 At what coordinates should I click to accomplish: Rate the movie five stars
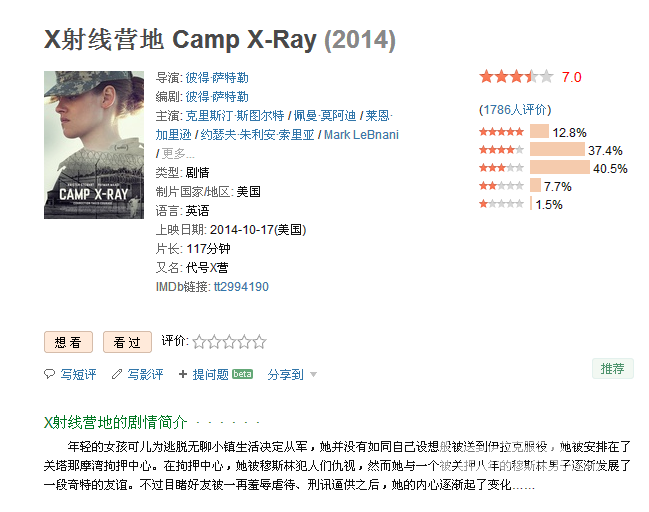click(x=260, y=342)
